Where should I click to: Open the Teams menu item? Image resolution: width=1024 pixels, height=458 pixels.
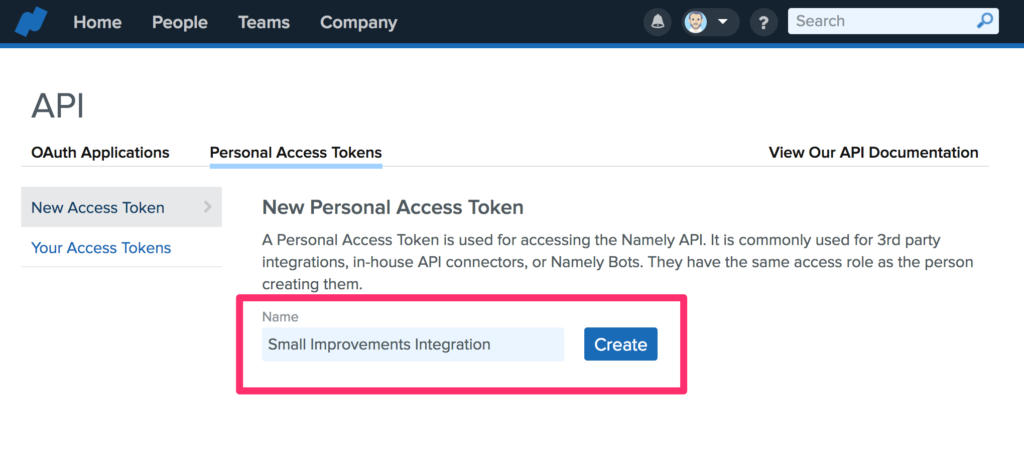pyautogui.click(x=263, y=22)
